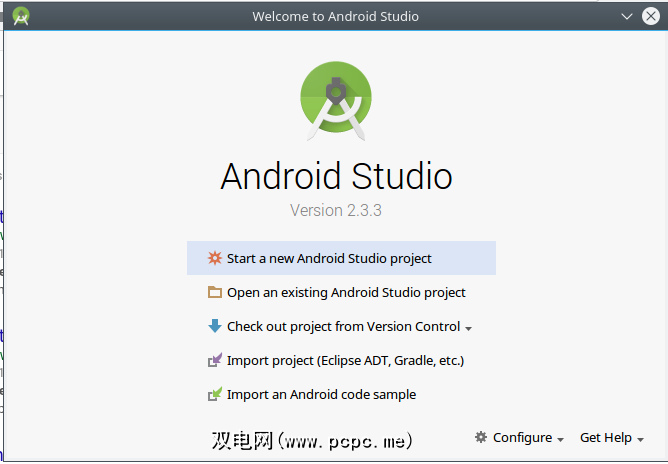Click the folder icon for existing project

coord(215,292)
